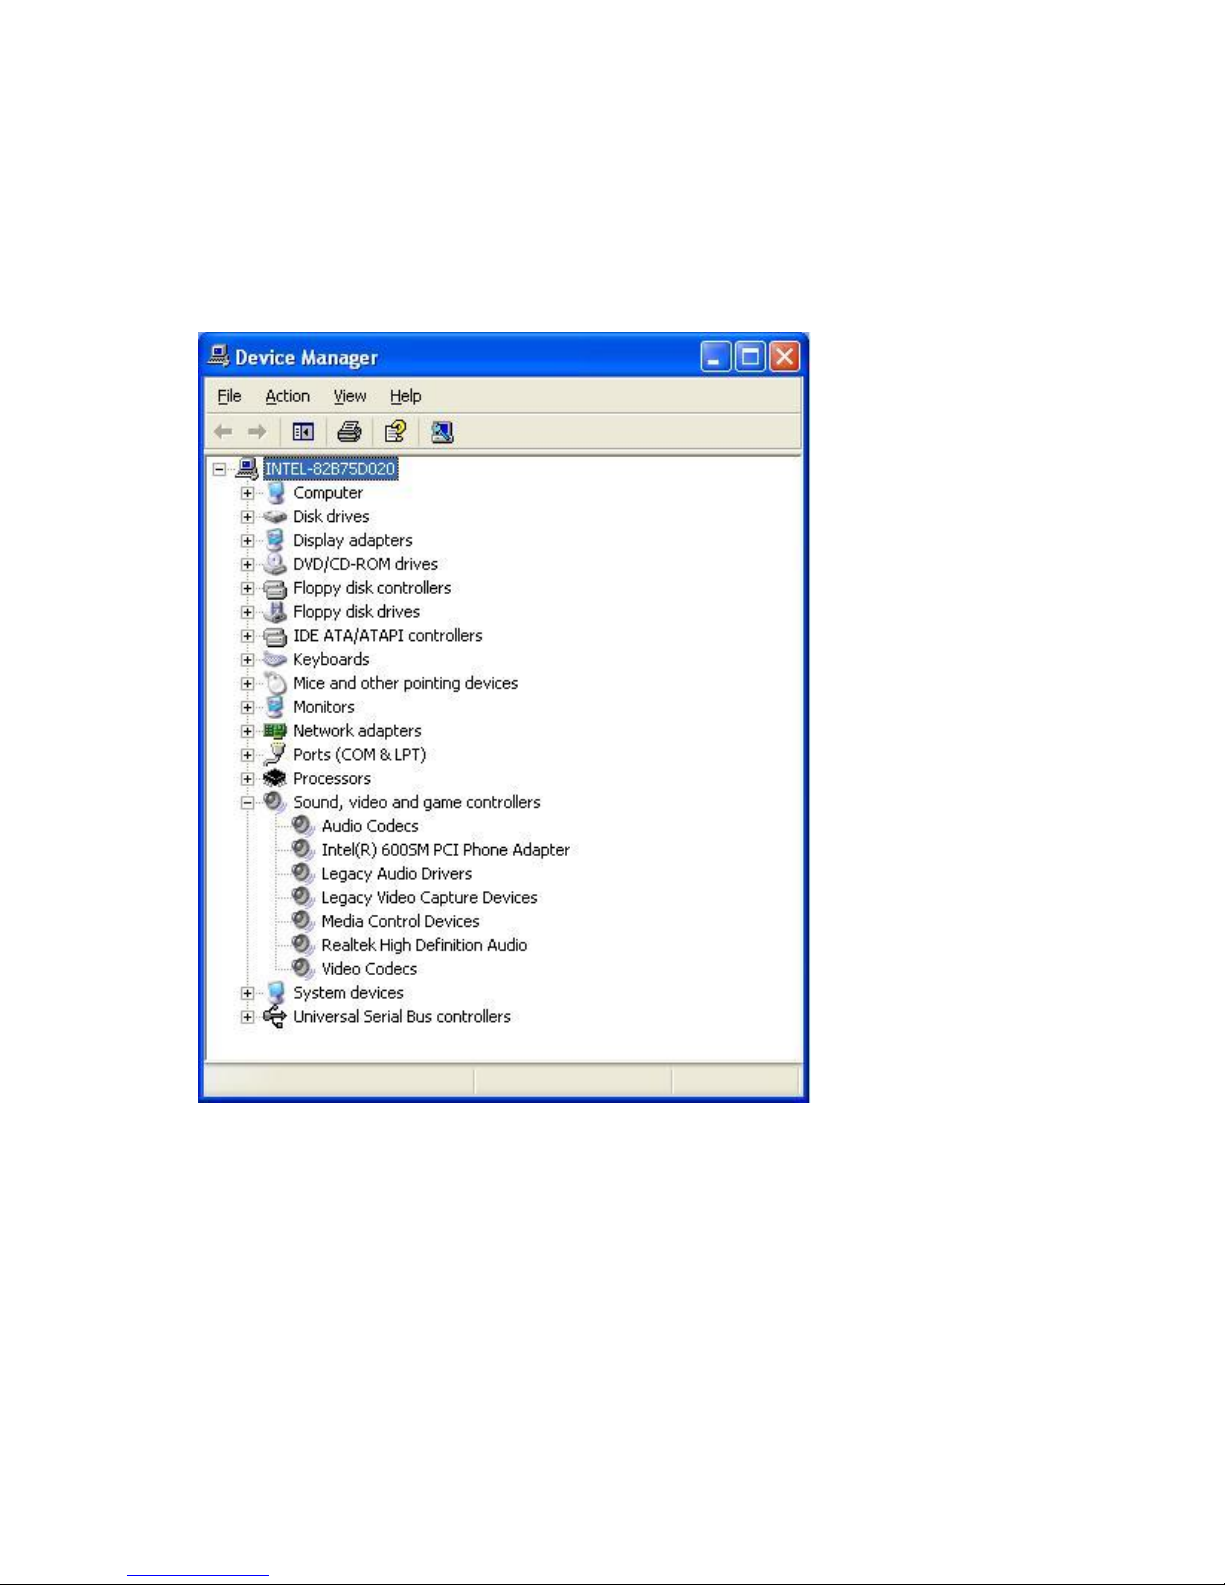Image resolution: width=1225 pixels, height=1585 pixels.
Task: Open the File menu
Action: [229, 396]
